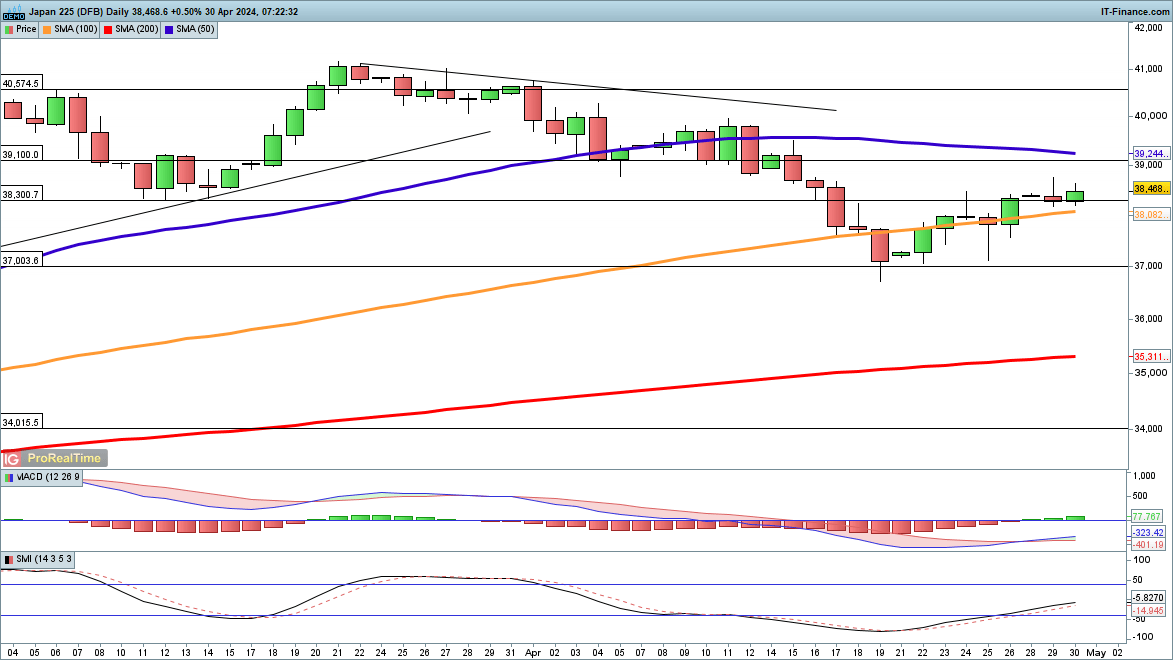The width and height of the screenshot is (1173, 660).
Task: Click the ProRealTime watermark link
Action: (x=64, y=459)
